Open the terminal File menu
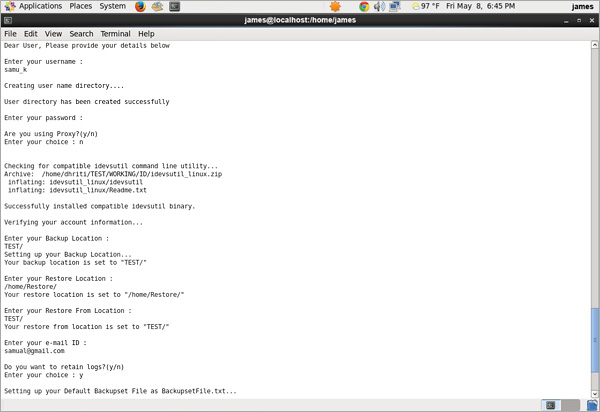This screenshot has height=412, width=600. (10, 34)
